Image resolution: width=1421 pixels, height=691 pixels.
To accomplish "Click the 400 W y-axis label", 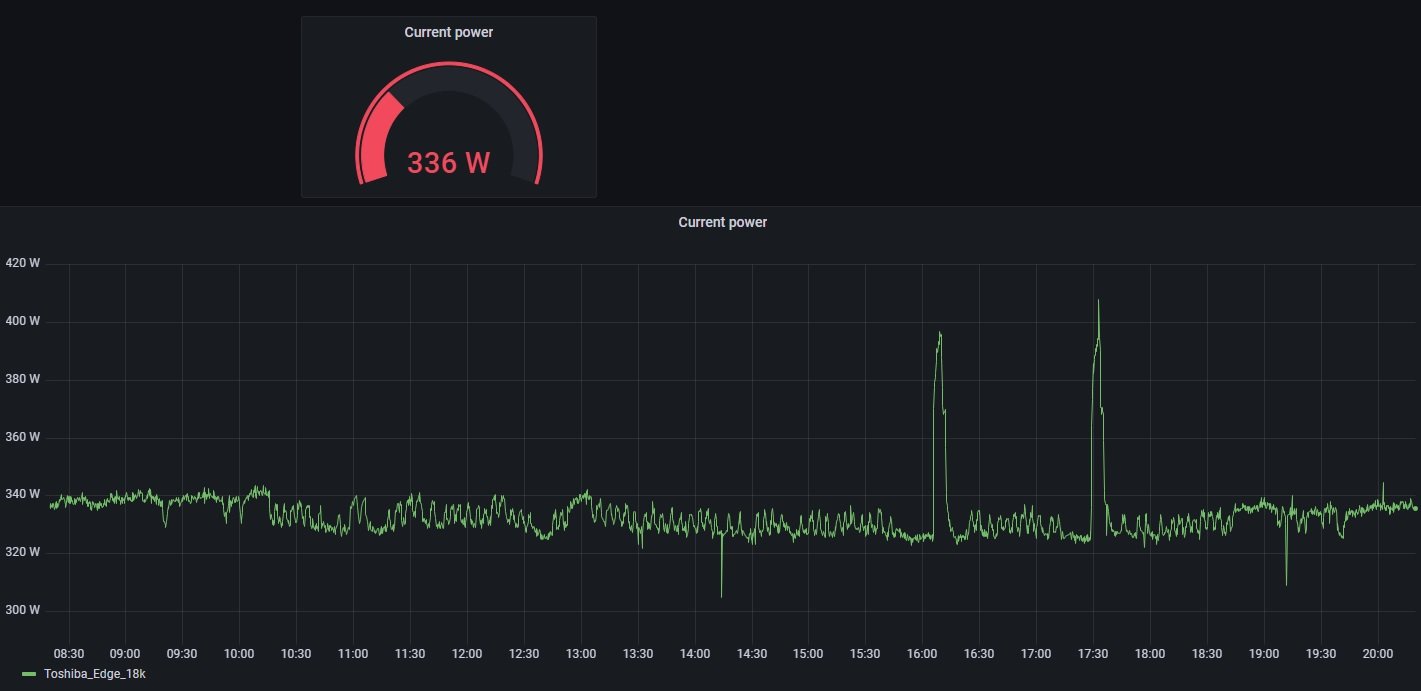I will pyautogui.click(x=23, y=321).
